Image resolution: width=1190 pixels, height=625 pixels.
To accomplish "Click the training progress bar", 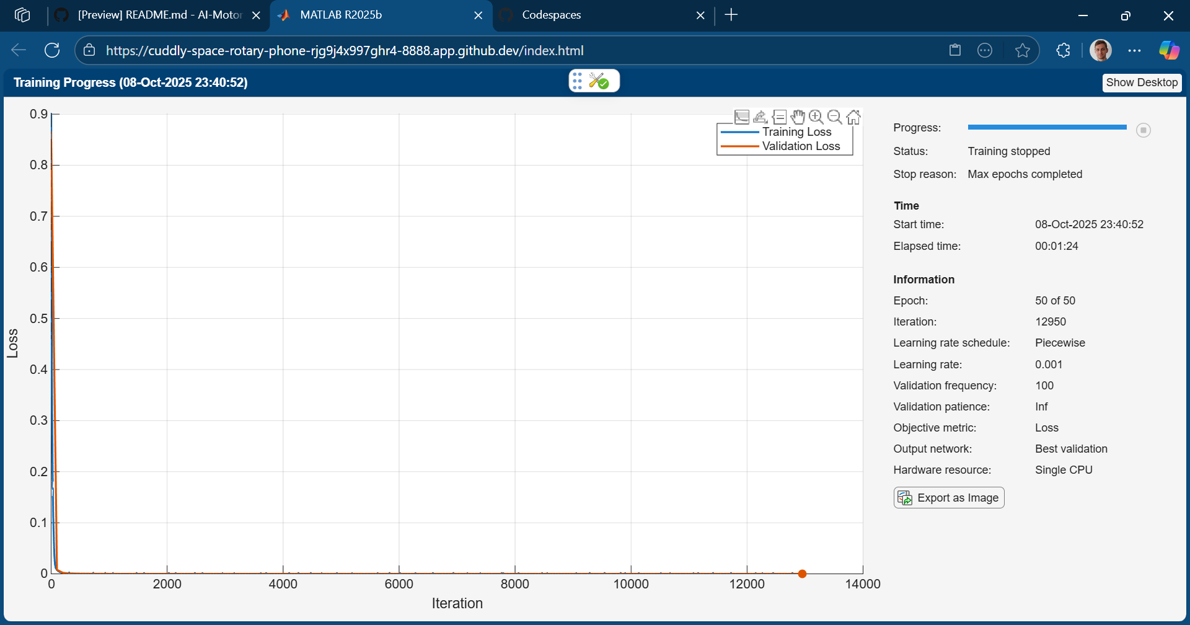I will tap(1046, 128).
